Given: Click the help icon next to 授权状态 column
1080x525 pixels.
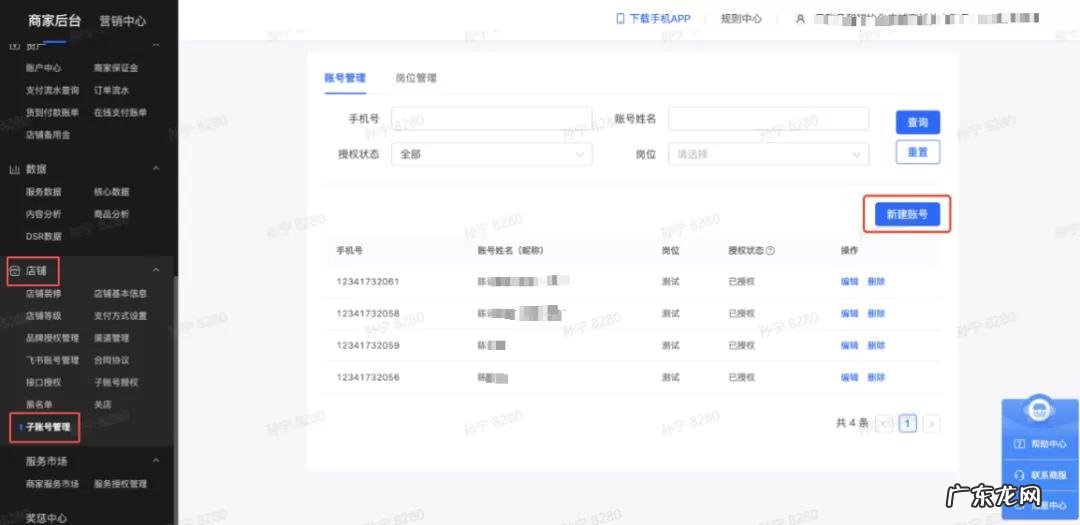Looking at the screenshot, I should coord(771,251).
